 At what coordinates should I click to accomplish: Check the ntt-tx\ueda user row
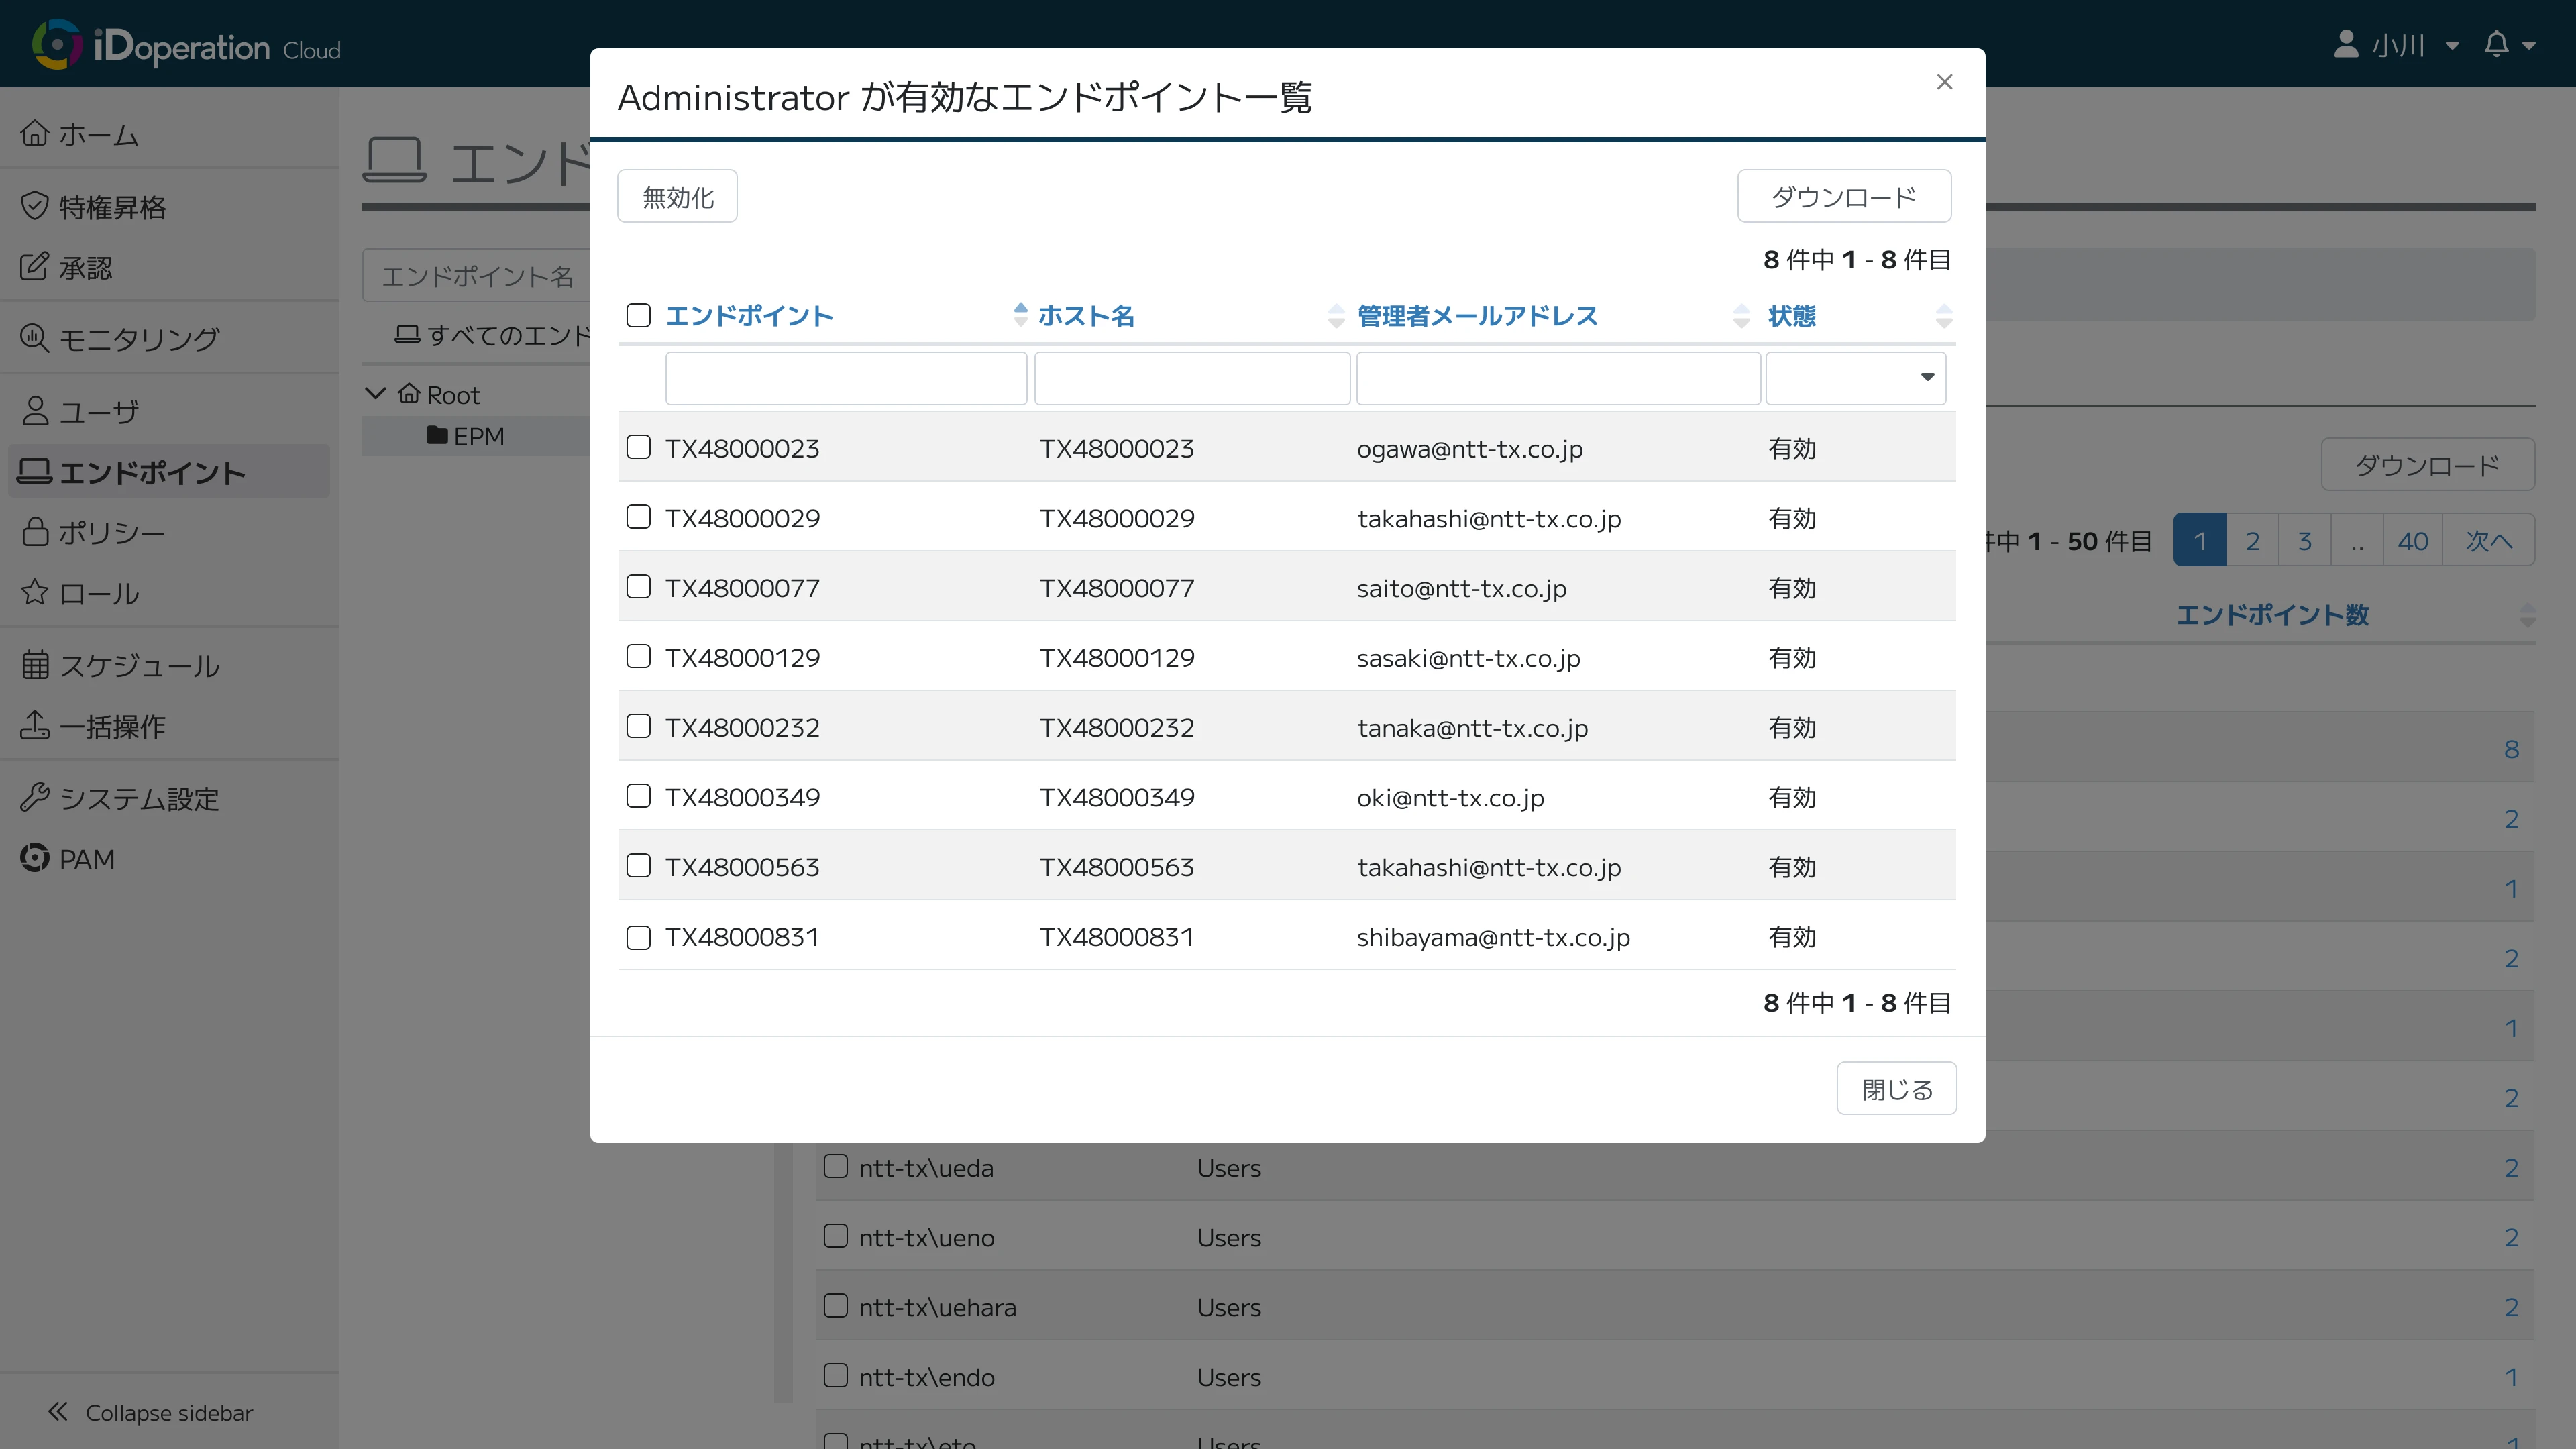pyautogui.click(x=836, y=1166)
